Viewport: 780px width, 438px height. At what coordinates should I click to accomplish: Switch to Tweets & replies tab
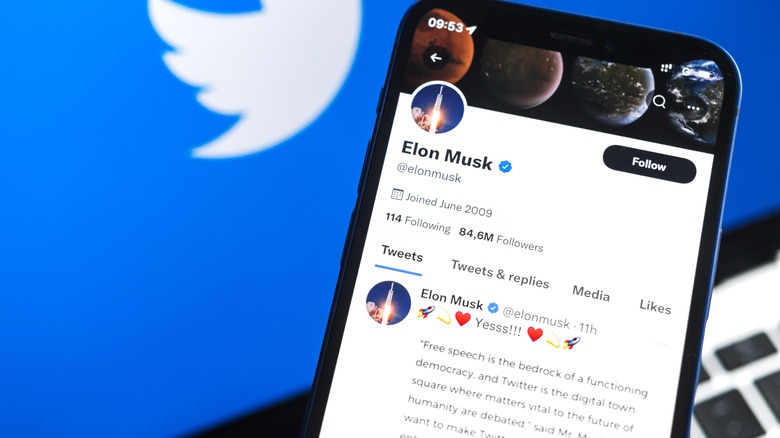point(499,274)
